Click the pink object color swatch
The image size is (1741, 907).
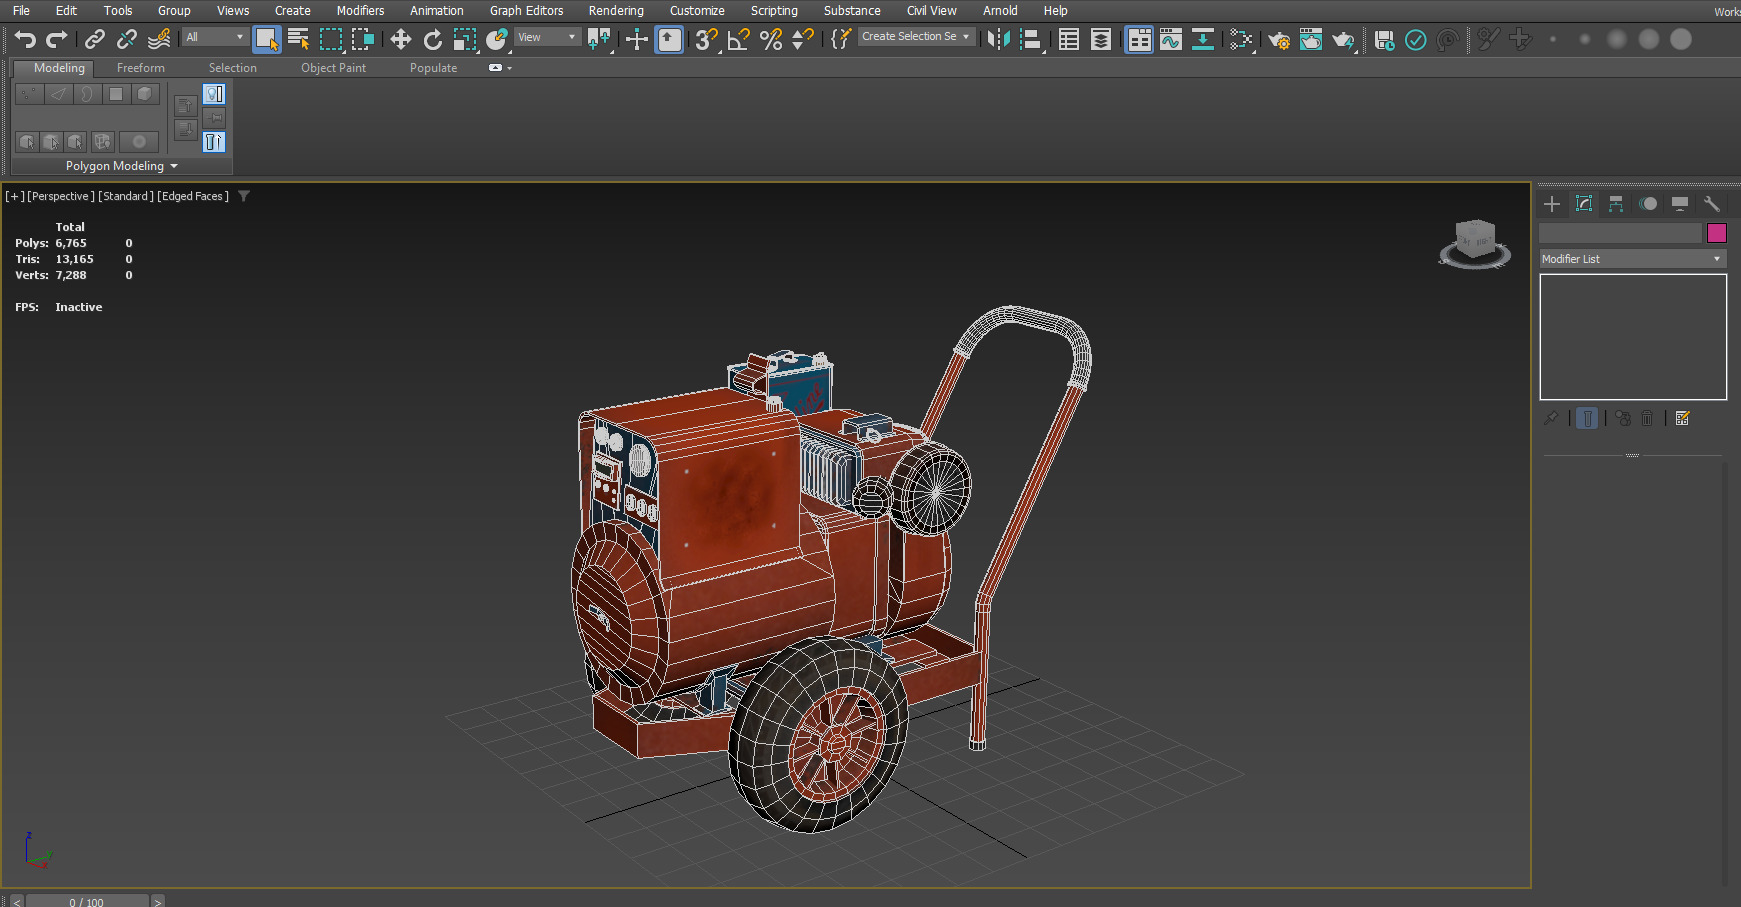point(1717,233)
